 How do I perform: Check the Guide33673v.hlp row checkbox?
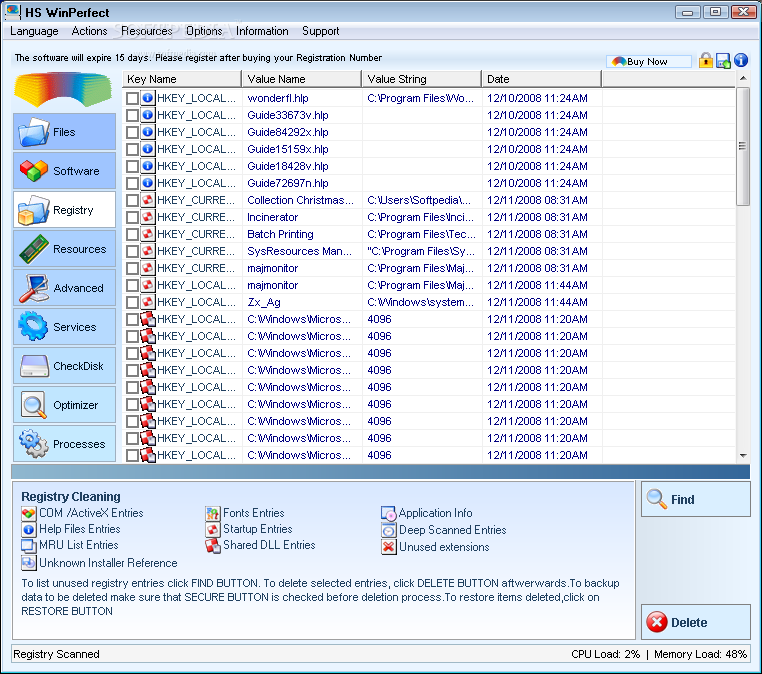(x=132, y=115)
